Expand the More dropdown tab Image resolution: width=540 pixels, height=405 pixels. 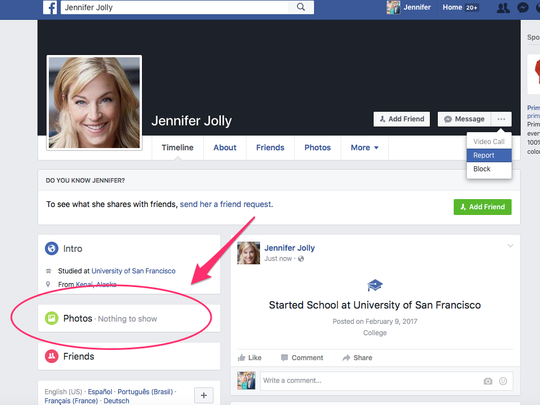point(364,148)
